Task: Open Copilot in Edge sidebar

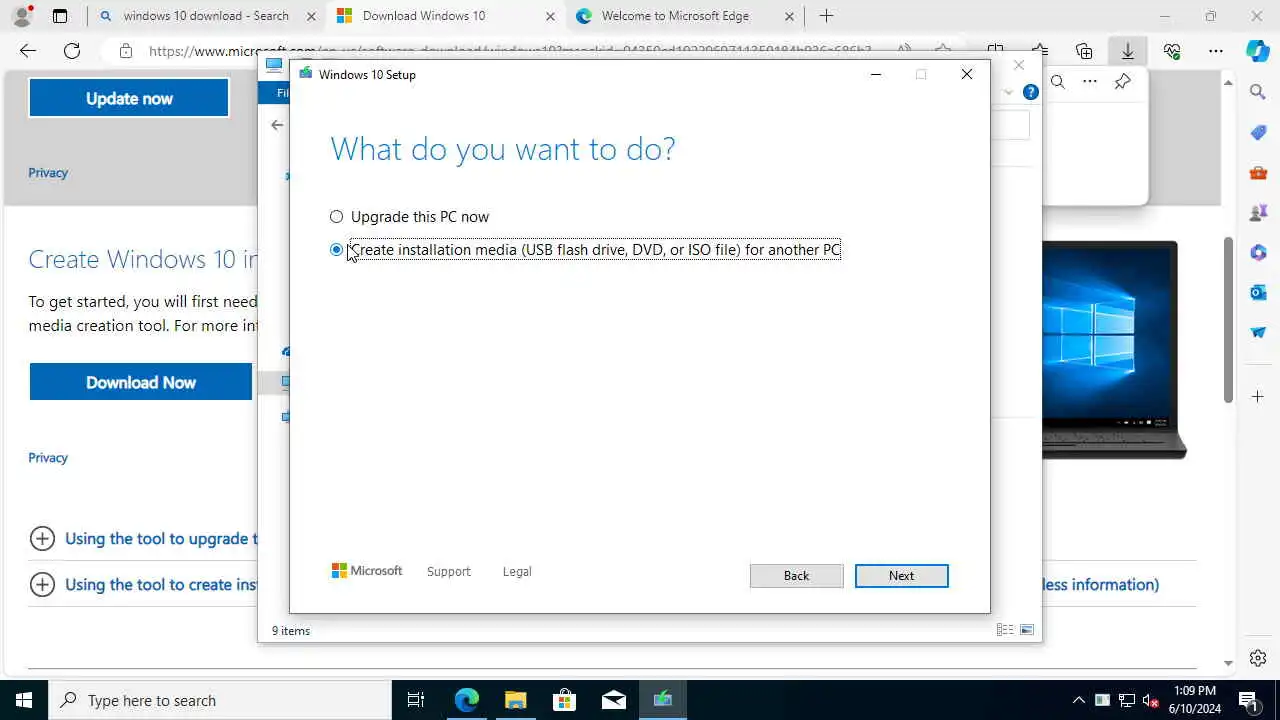Action: (1258, 51)
